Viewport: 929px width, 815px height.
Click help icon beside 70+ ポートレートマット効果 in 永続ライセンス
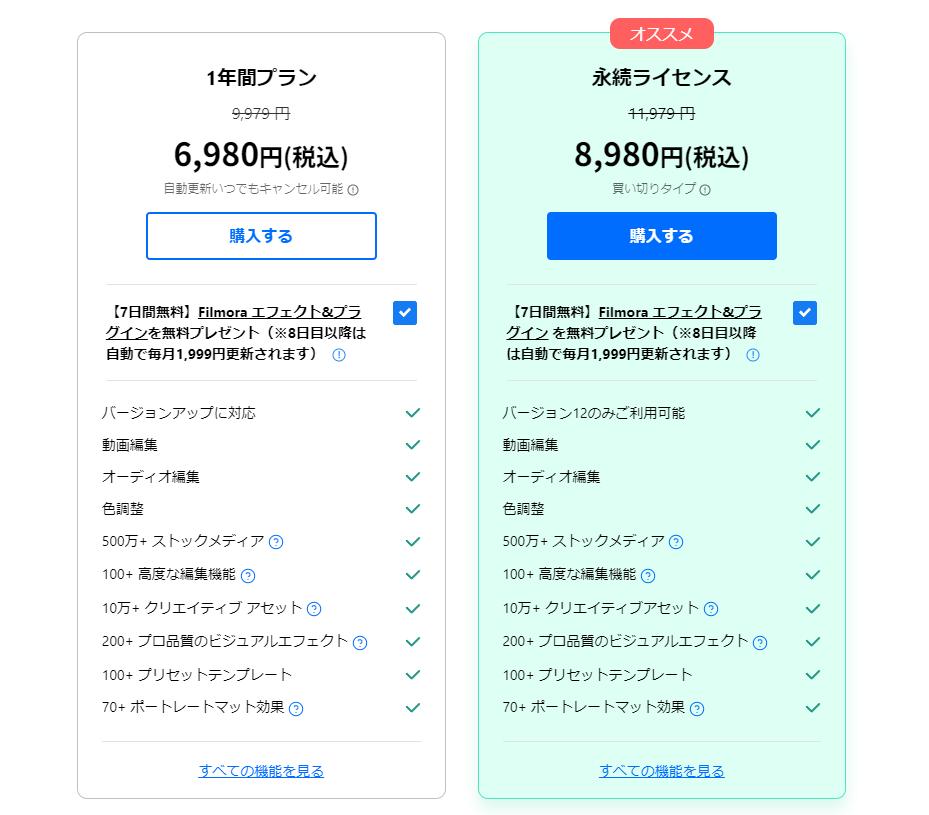tap(697, 708)
